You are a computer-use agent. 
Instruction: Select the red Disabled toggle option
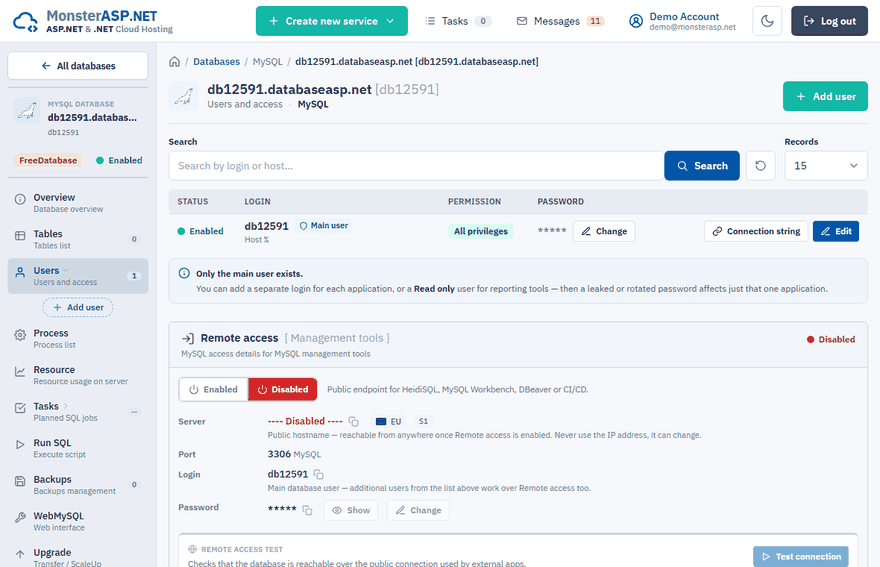283,390
